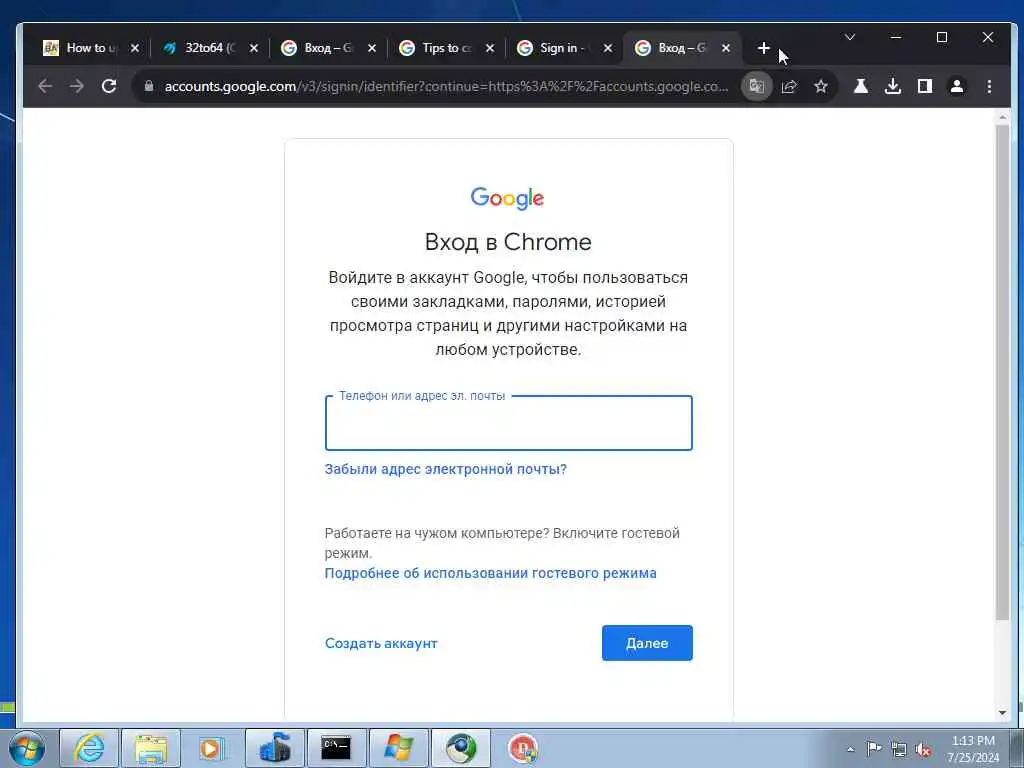
Task: Open the Windows flag taskbar icon
Action: (x=398, y=748)
